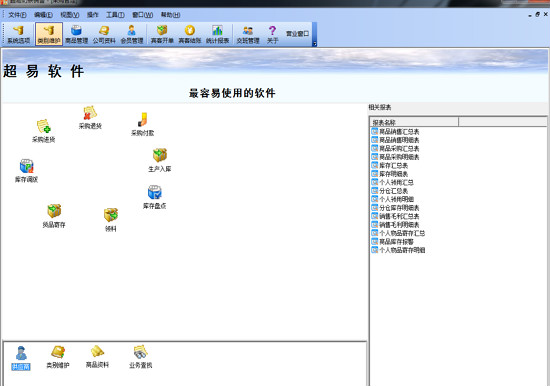Open the 操作 menu
This screenshot has width=550, height=386.
point(93,15)
